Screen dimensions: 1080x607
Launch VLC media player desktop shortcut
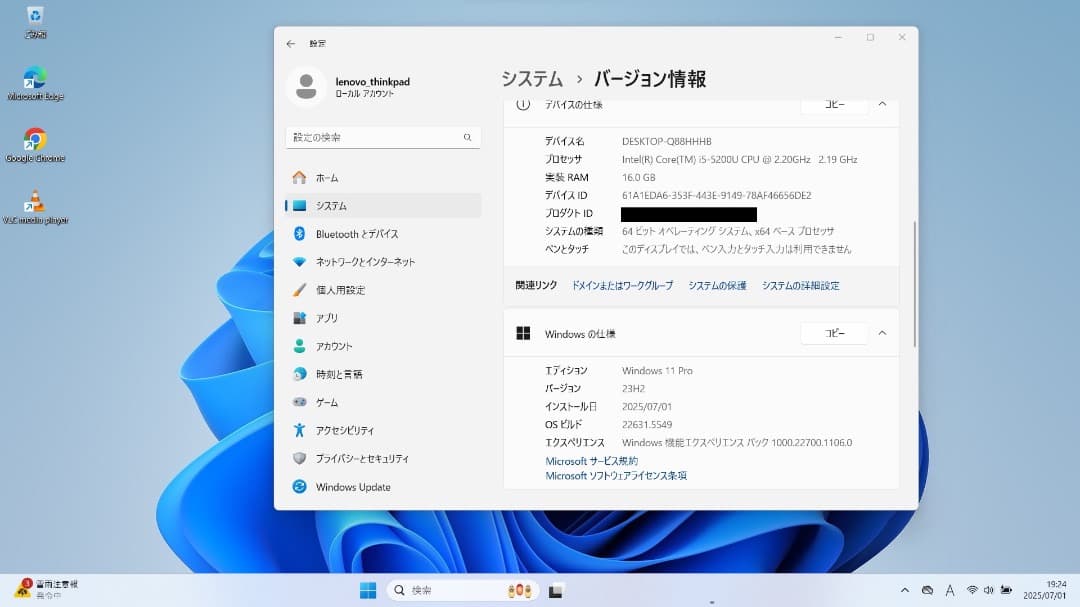[36, 197]
